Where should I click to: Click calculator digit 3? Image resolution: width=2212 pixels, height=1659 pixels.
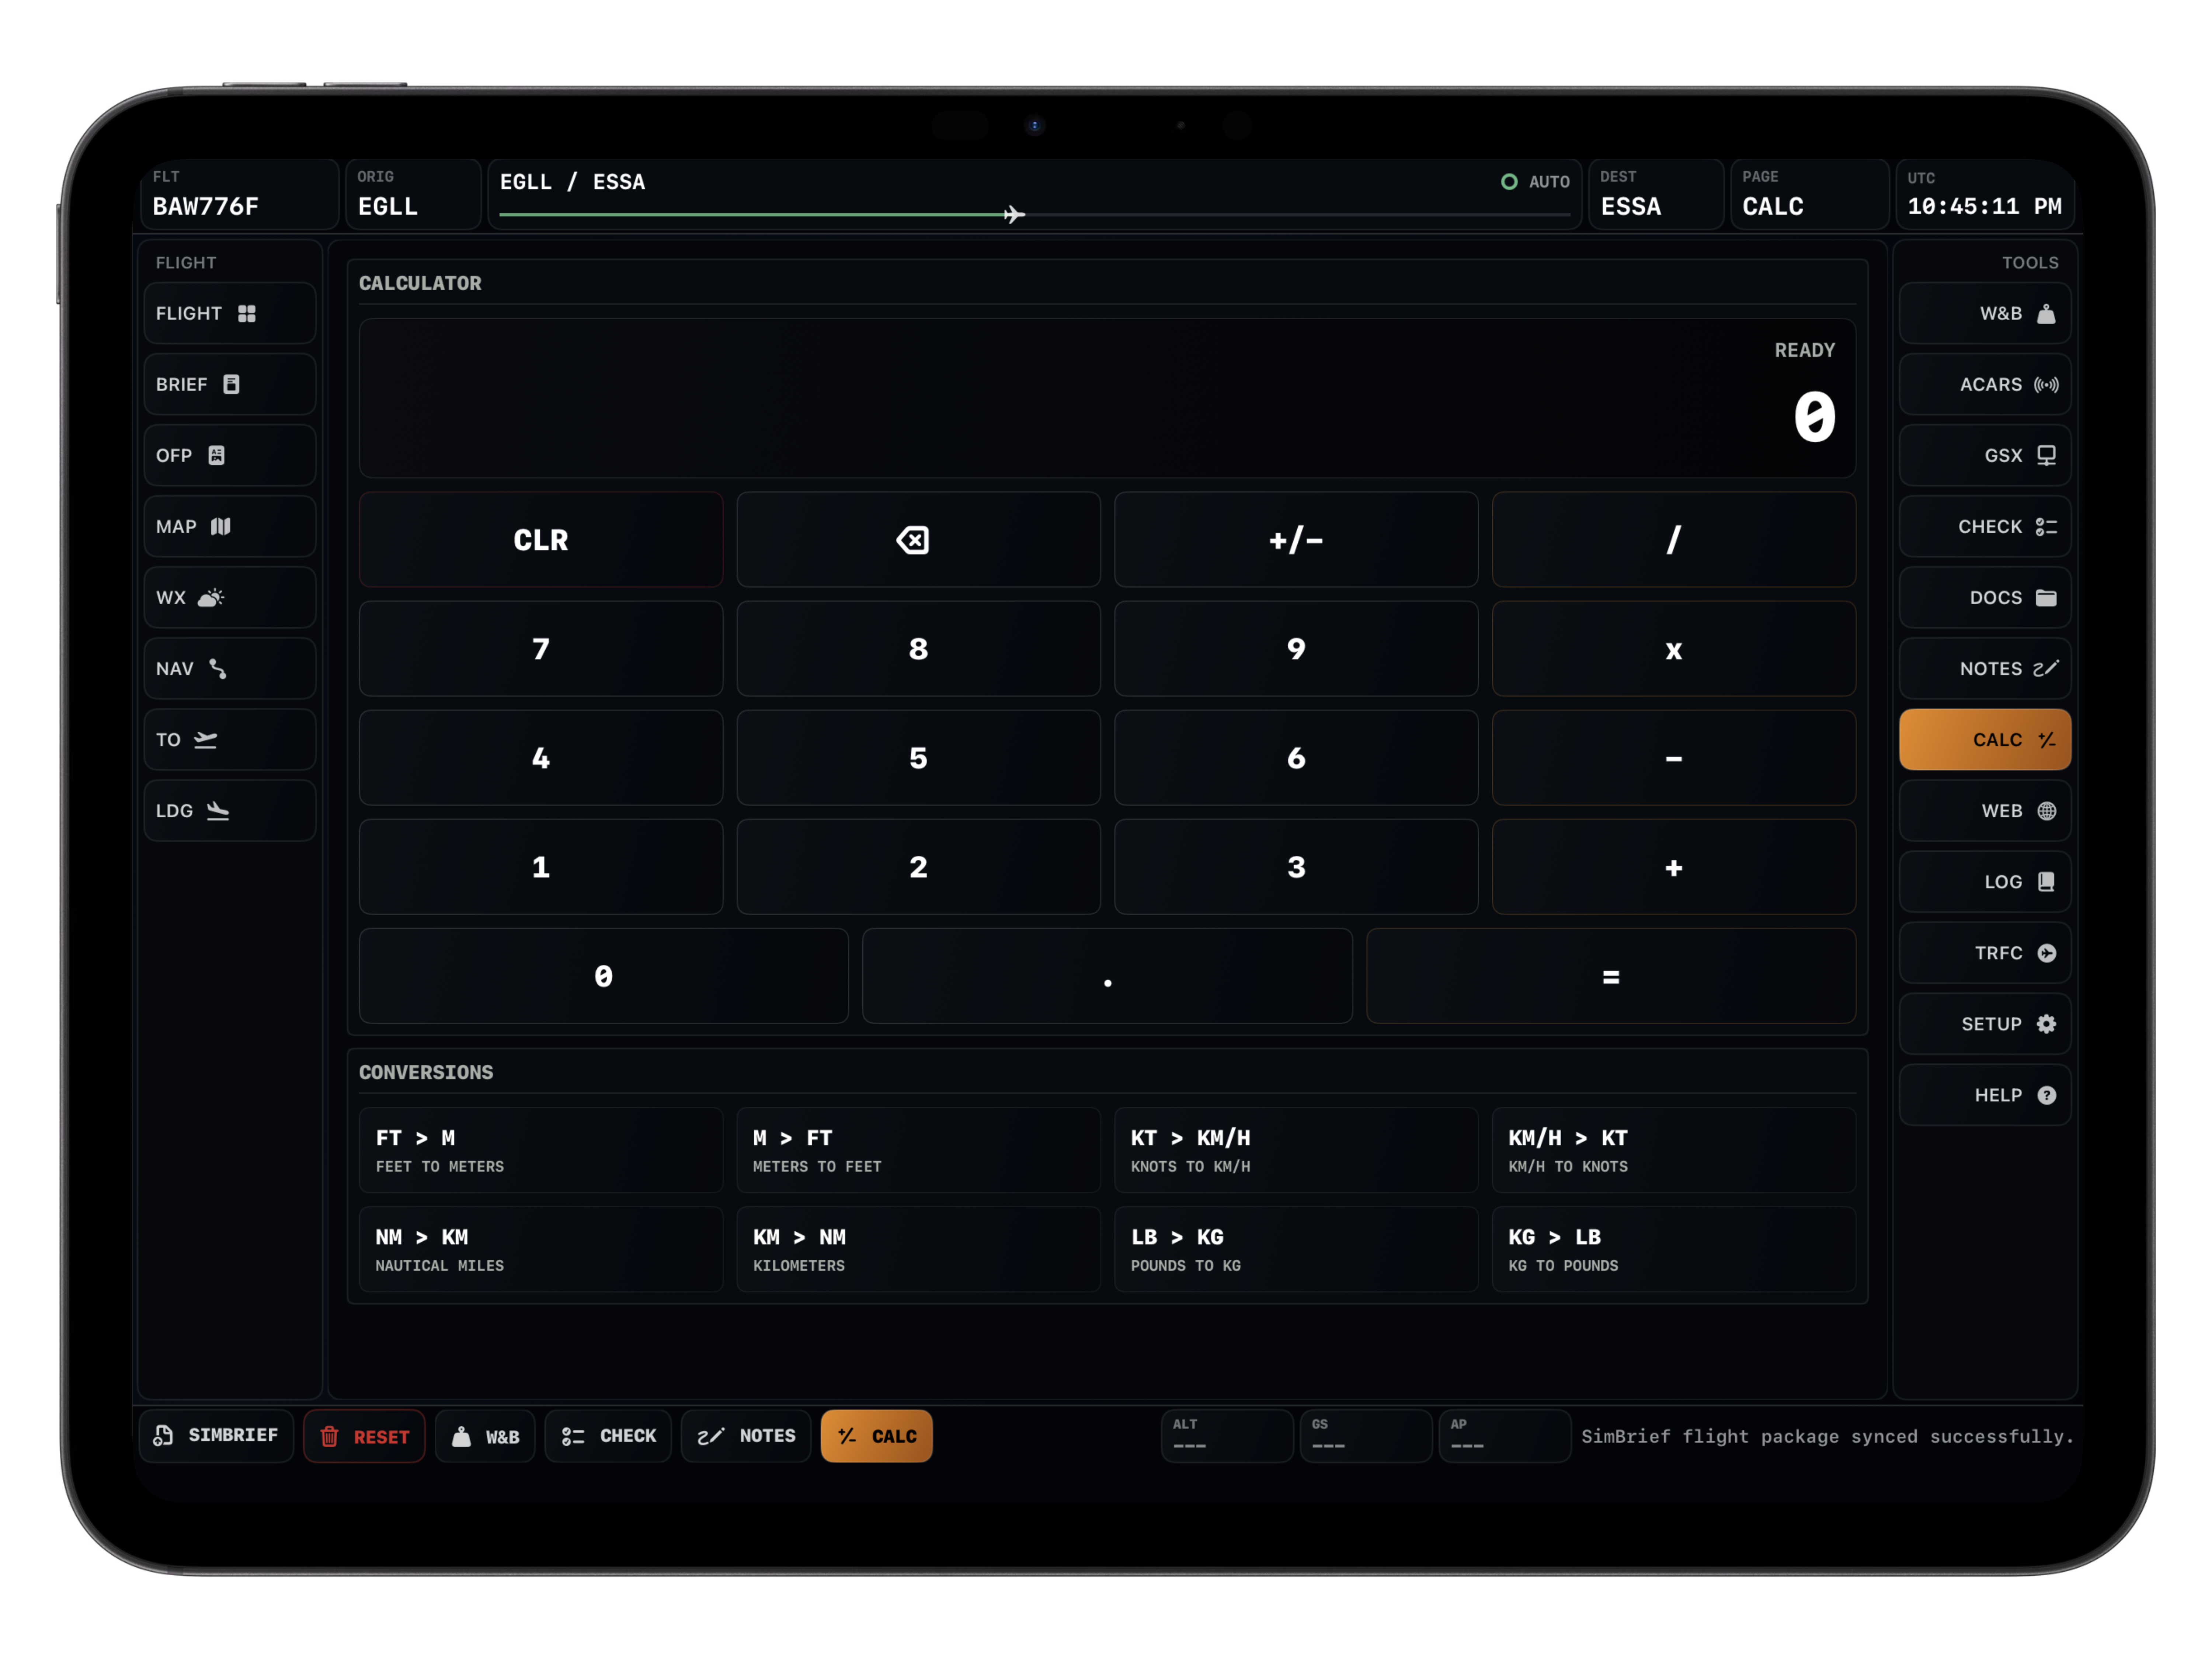point(1296,867)
